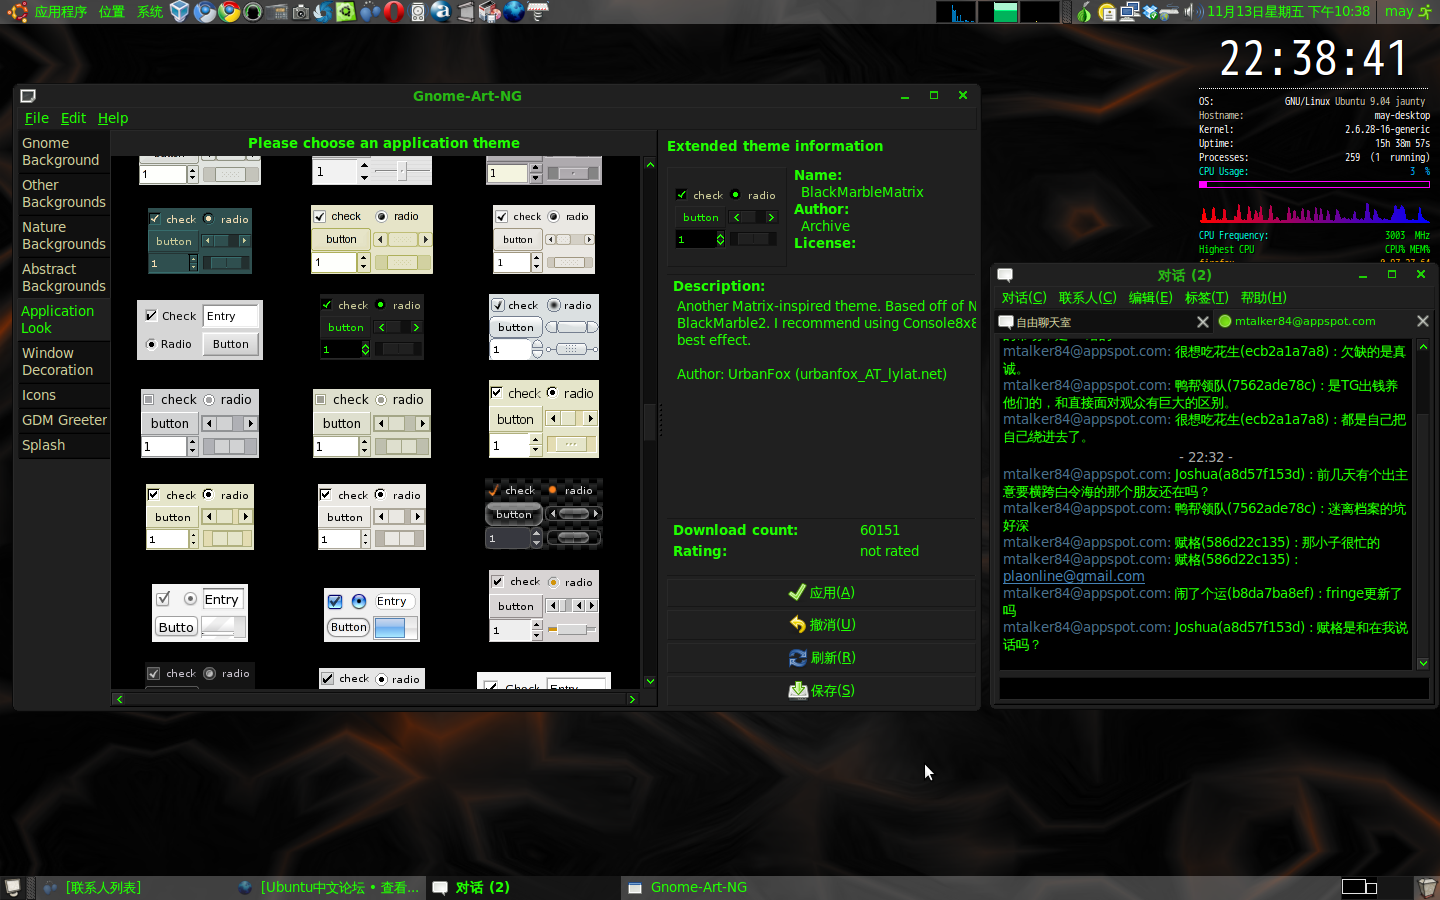Click the Dropbox tray icon
This screenshot has height=900, width=1440.
point(1150,12)
